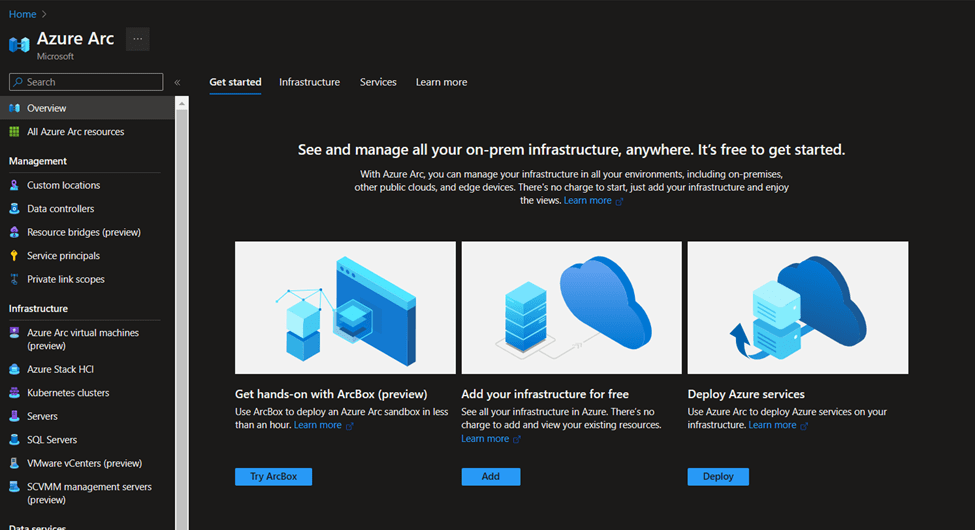
Task: Click the Resource bridges (preview) icon
Action: [14, 232]
